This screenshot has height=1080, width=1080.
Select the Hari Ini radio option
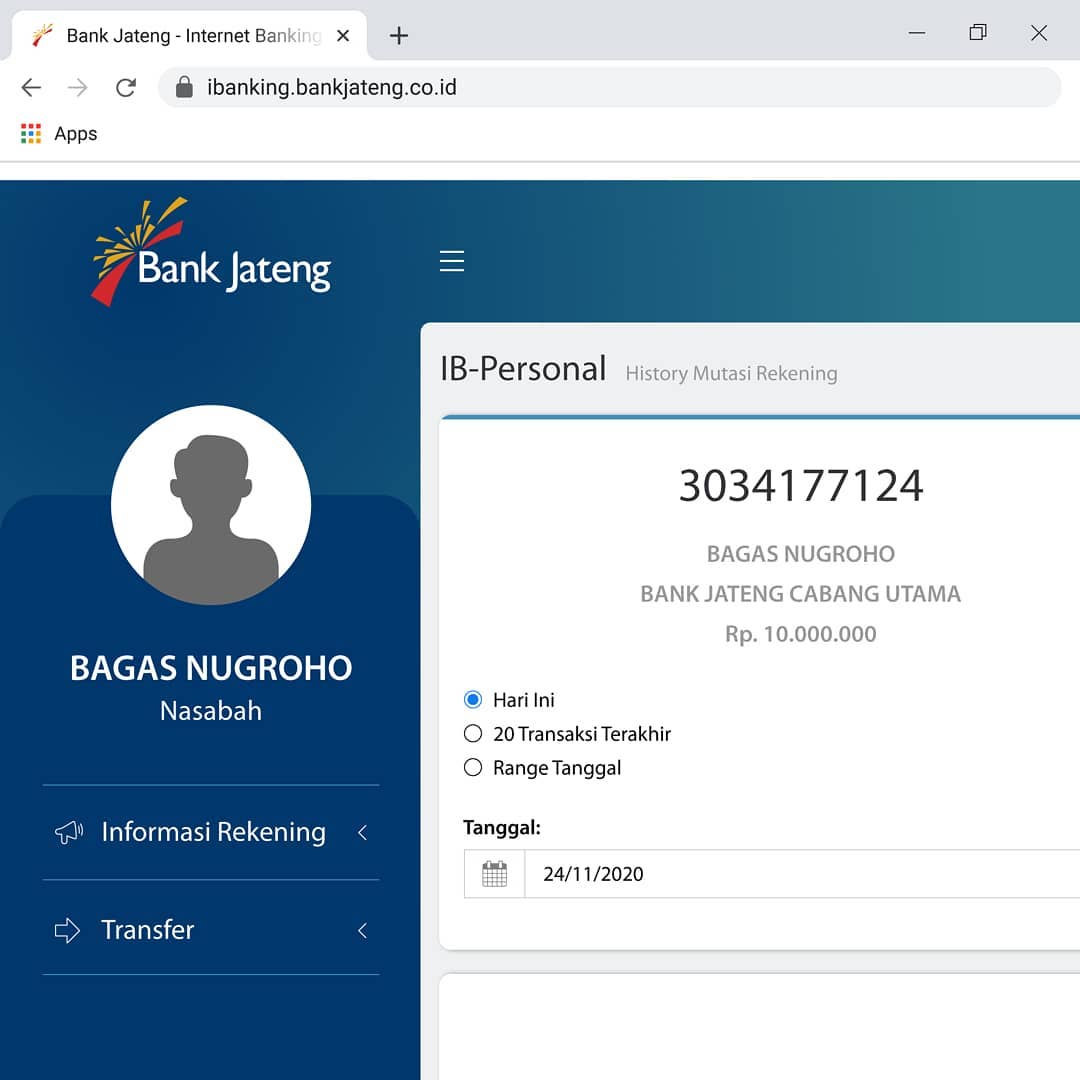[x=472, y=700]
